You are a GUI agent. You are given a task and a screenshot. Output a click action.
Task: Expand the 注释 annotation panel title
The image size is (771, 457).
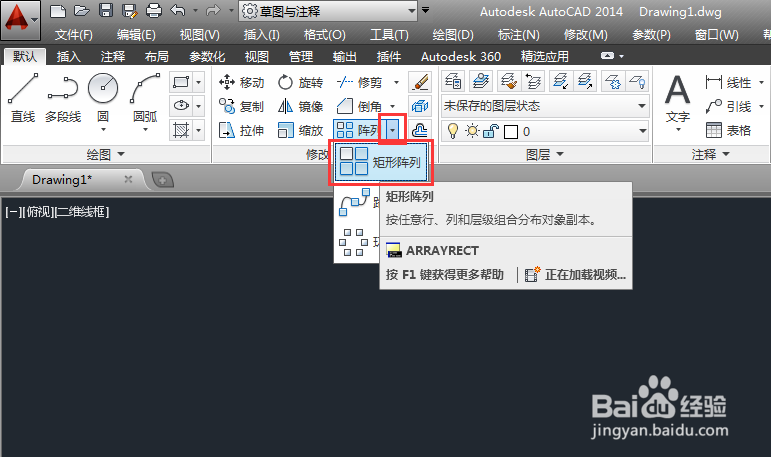711,154
